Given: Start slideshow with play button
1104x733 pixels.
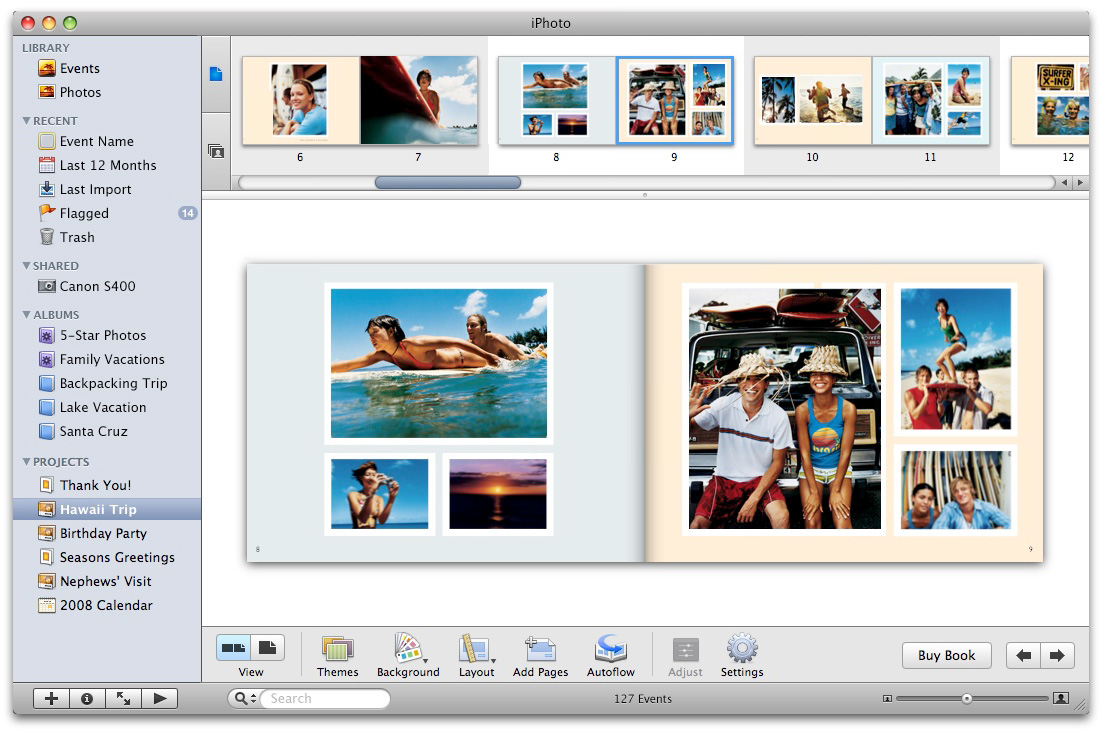Looking at the screenshot, I should click(159, 699).
